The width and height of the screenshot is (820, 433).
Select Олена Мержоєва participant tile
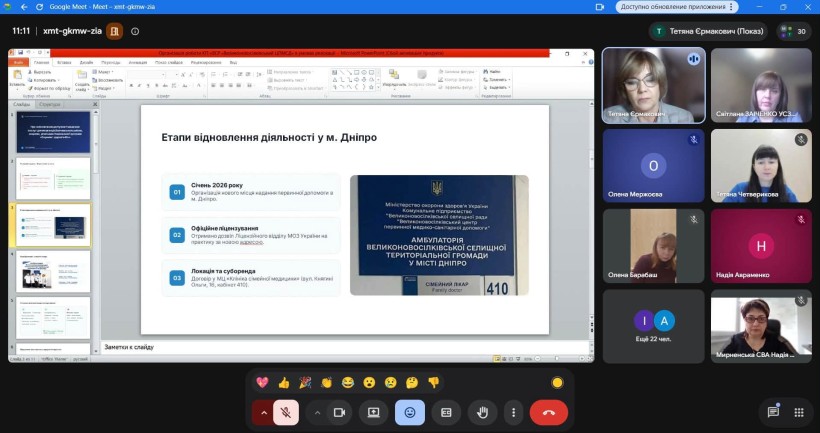(654, 166)
